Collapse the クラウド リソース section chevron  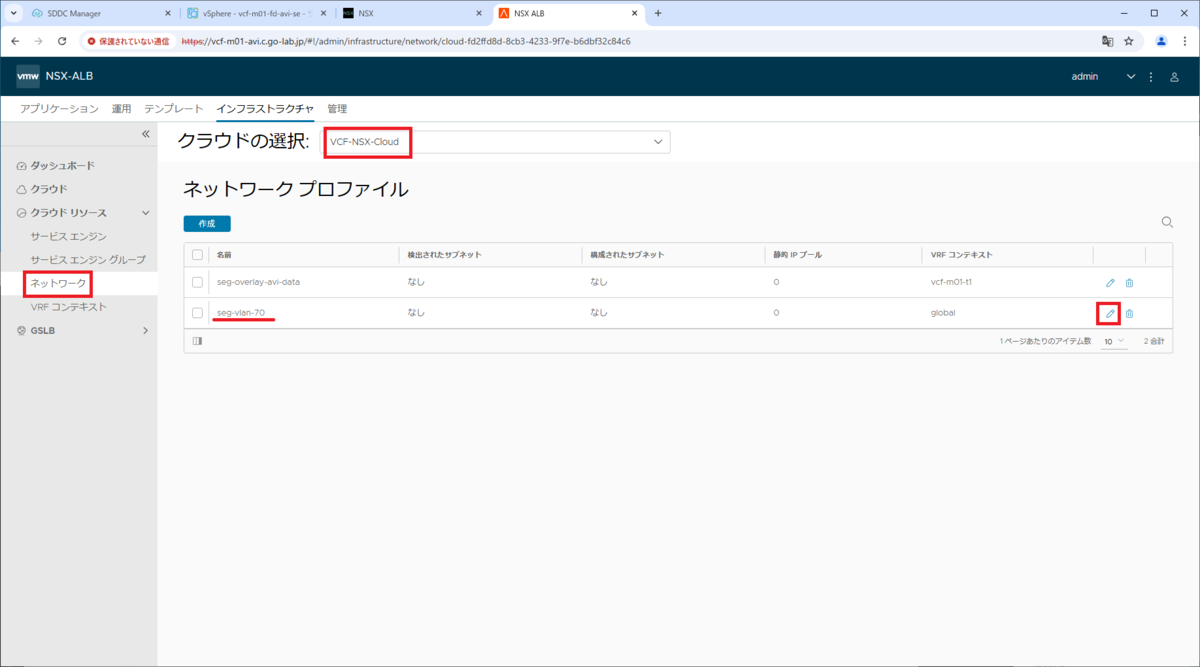[146, 213]
